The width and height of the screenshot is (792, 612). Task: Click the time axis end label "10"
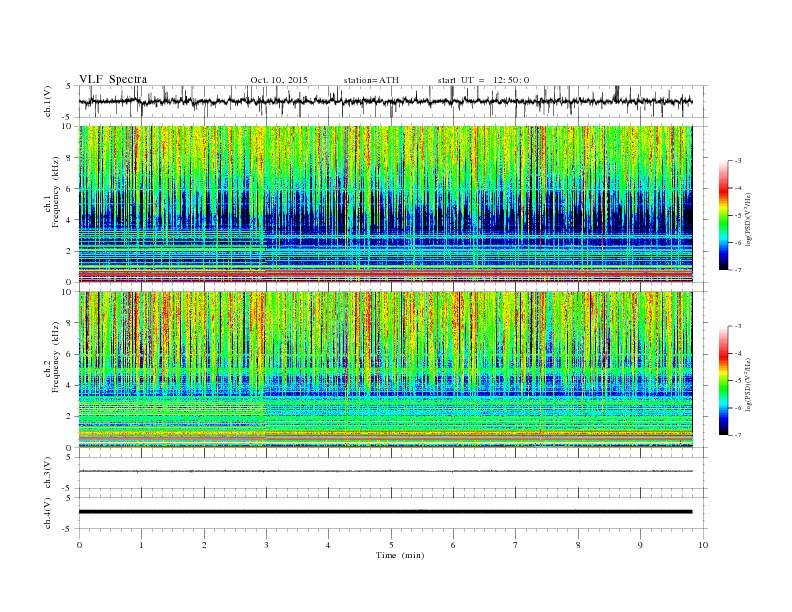(703, 545)
